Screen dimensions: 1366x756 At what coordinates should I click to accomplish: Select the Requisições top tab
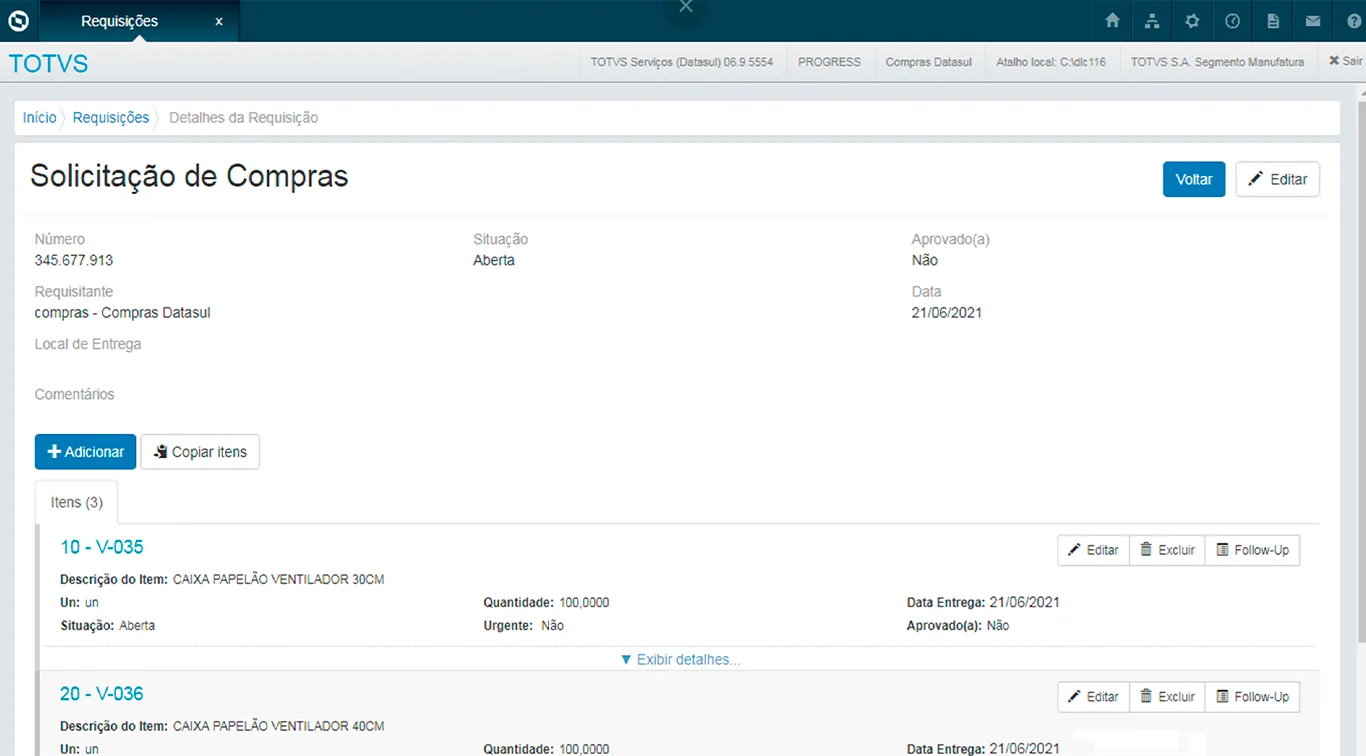(119, 21)
